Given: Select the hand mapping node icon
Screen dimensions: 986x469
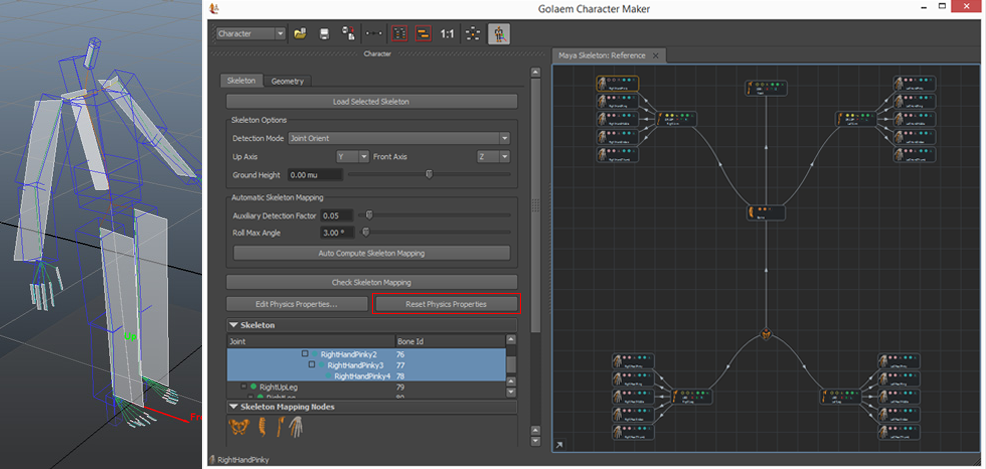Looking at the screenshot, I should 298,427.
